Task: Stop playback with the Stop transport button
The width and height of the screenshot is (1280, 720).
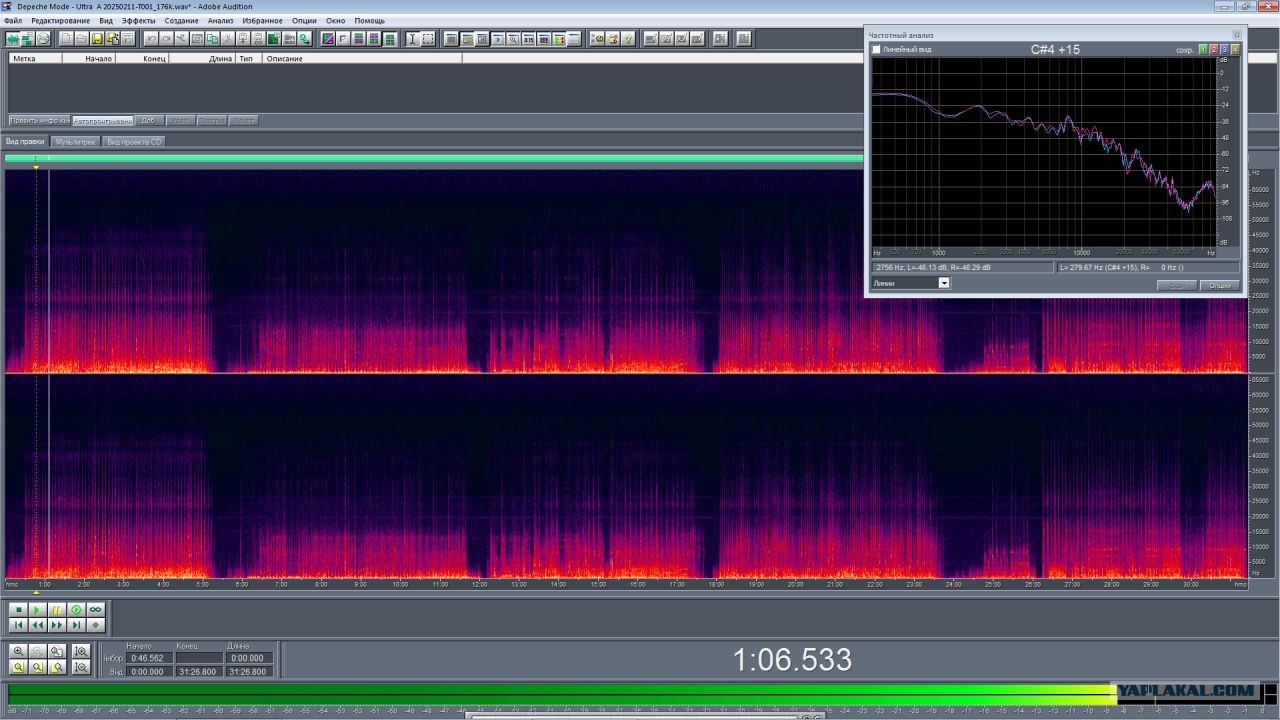Action: pyautogui.click(x=17, y=609)
